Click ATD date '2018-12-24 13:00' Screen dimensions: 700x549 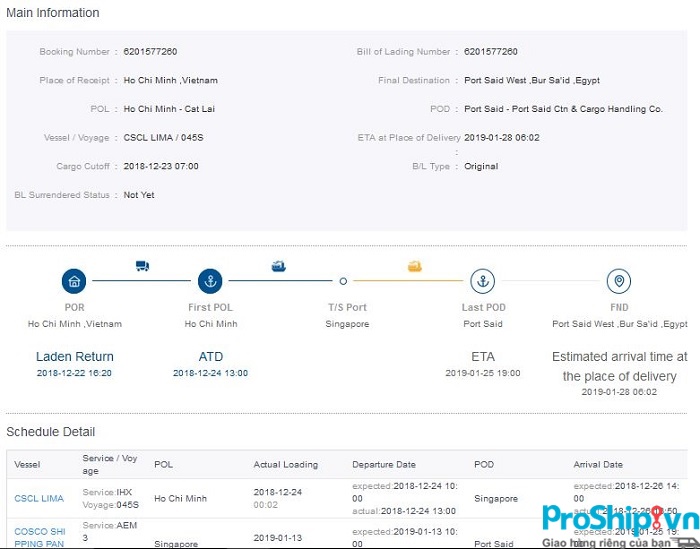[x=210, y=373]
